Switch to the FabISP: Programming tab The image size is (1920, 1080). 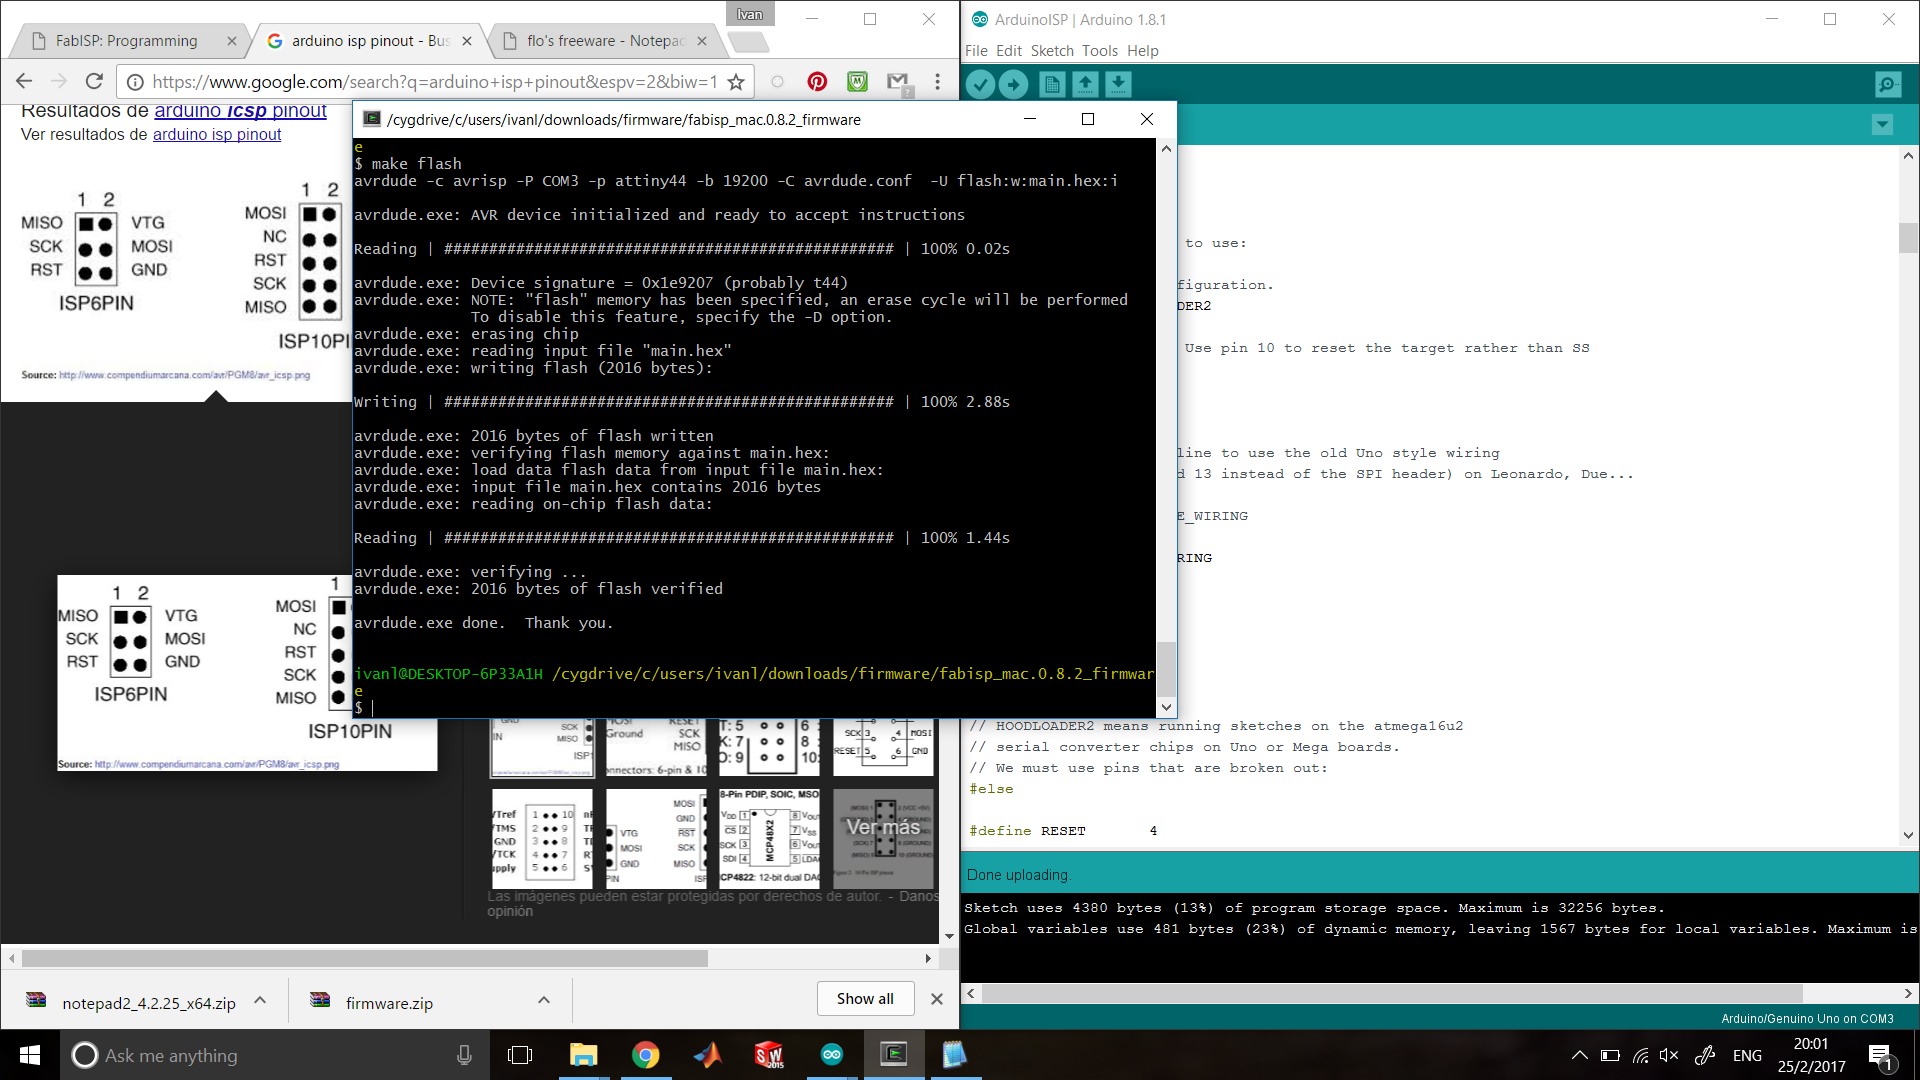pyautogui.click(x=126, y=41)
